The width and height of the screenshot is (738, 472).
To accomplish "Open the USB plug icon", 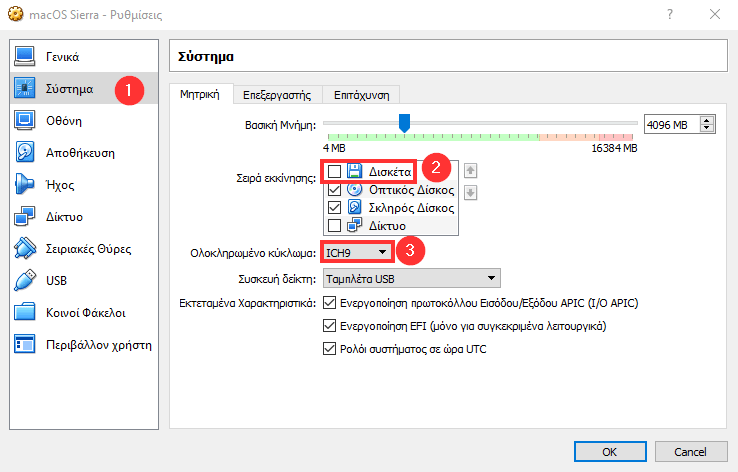I will 24,280.
